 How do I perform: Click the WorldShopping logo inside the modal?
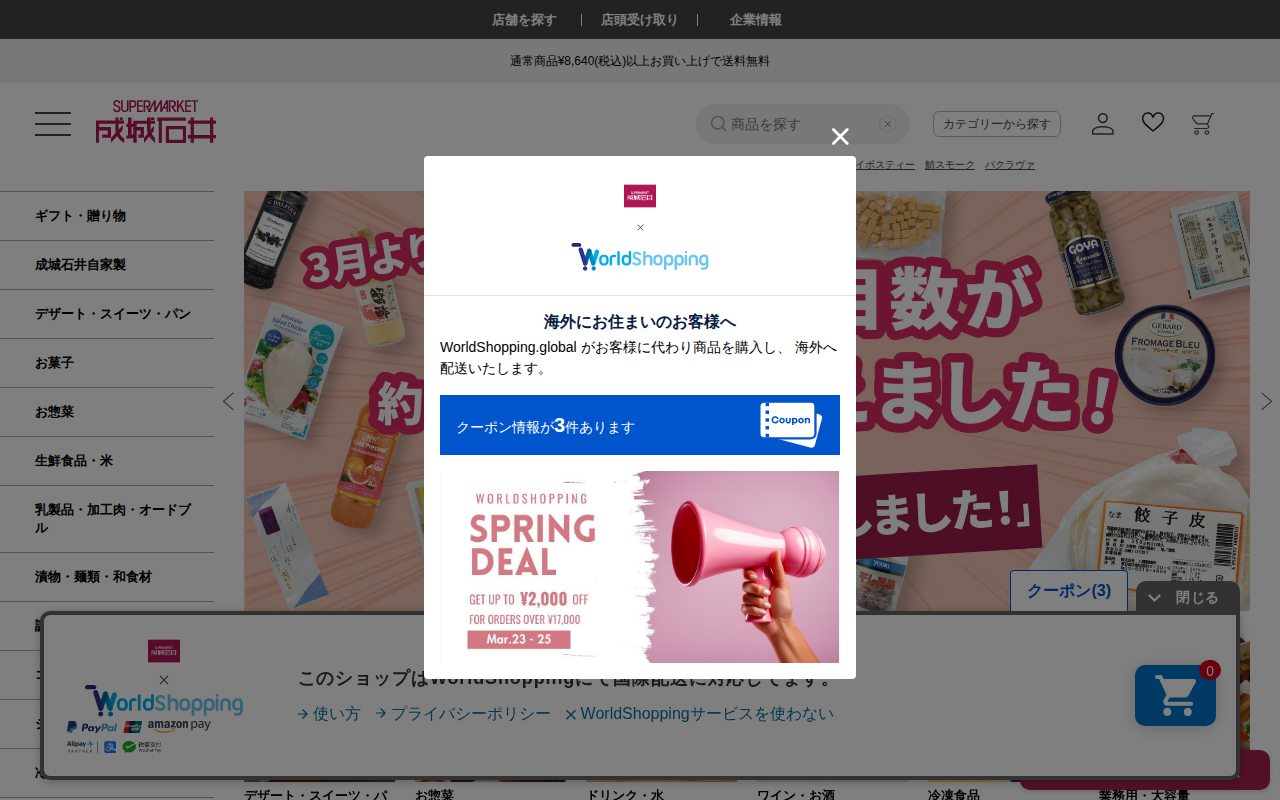[640, 257]
